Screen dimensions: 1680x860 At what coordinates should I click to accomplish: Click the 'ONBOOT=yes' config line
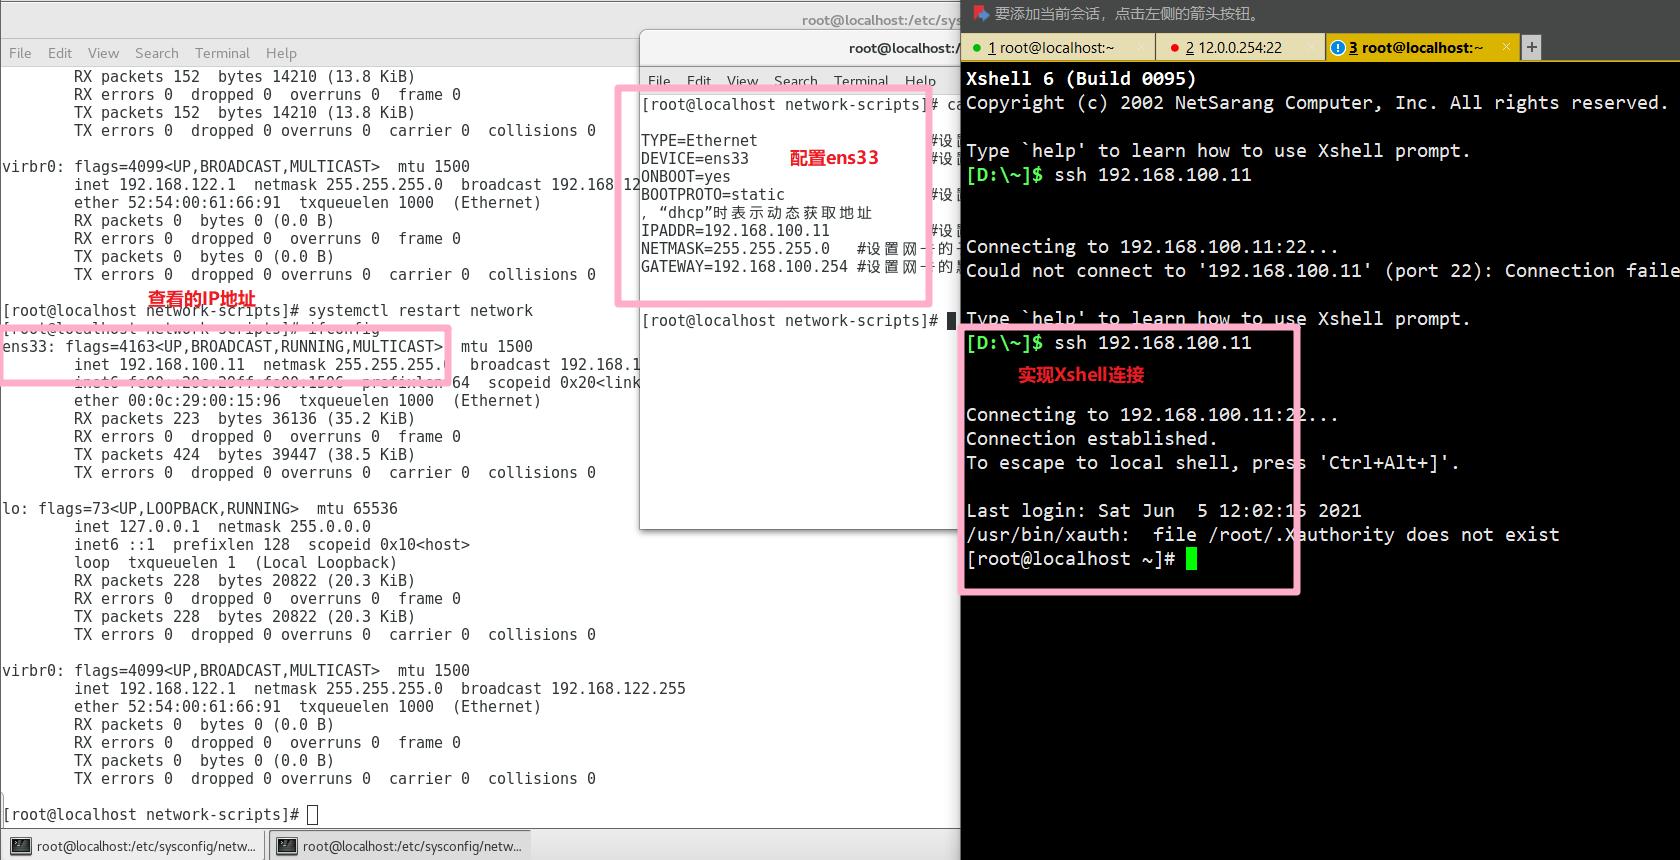(x=686, y=176)
